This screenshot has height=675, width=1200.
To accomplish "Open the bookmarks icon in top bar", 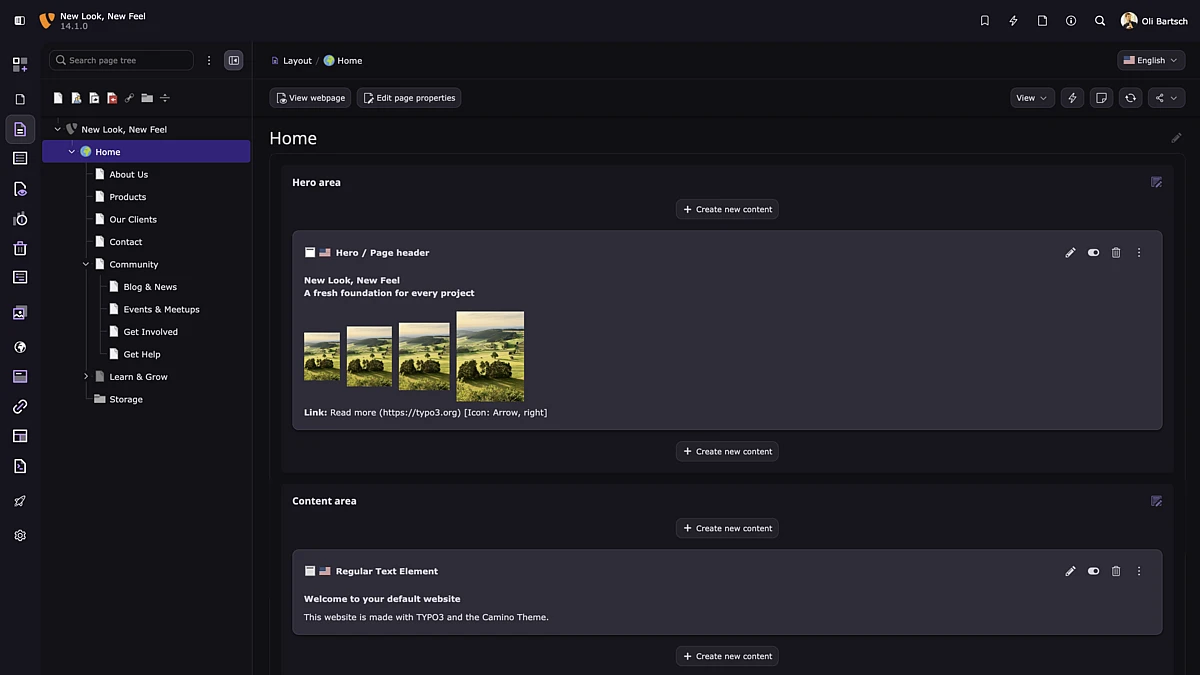I will coord(985,20).
